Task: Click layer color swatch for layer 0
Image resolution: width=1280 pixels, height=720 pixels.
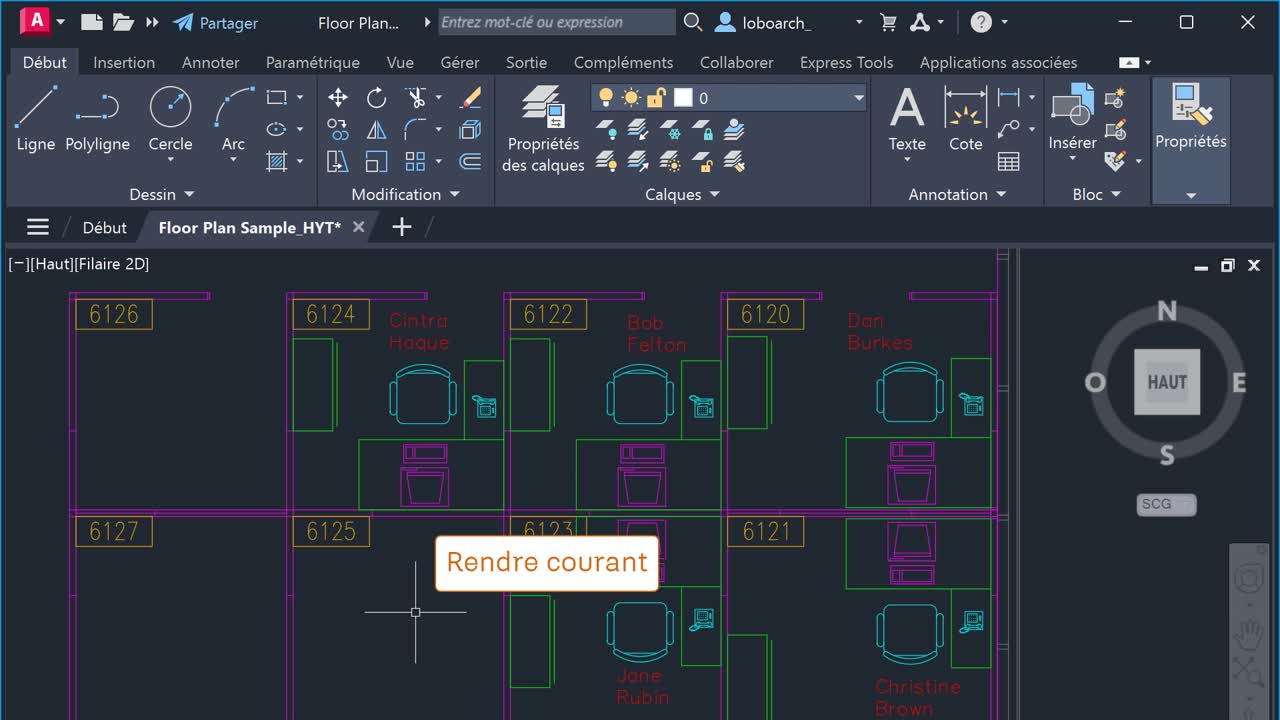Action: (x=683, y=97)
